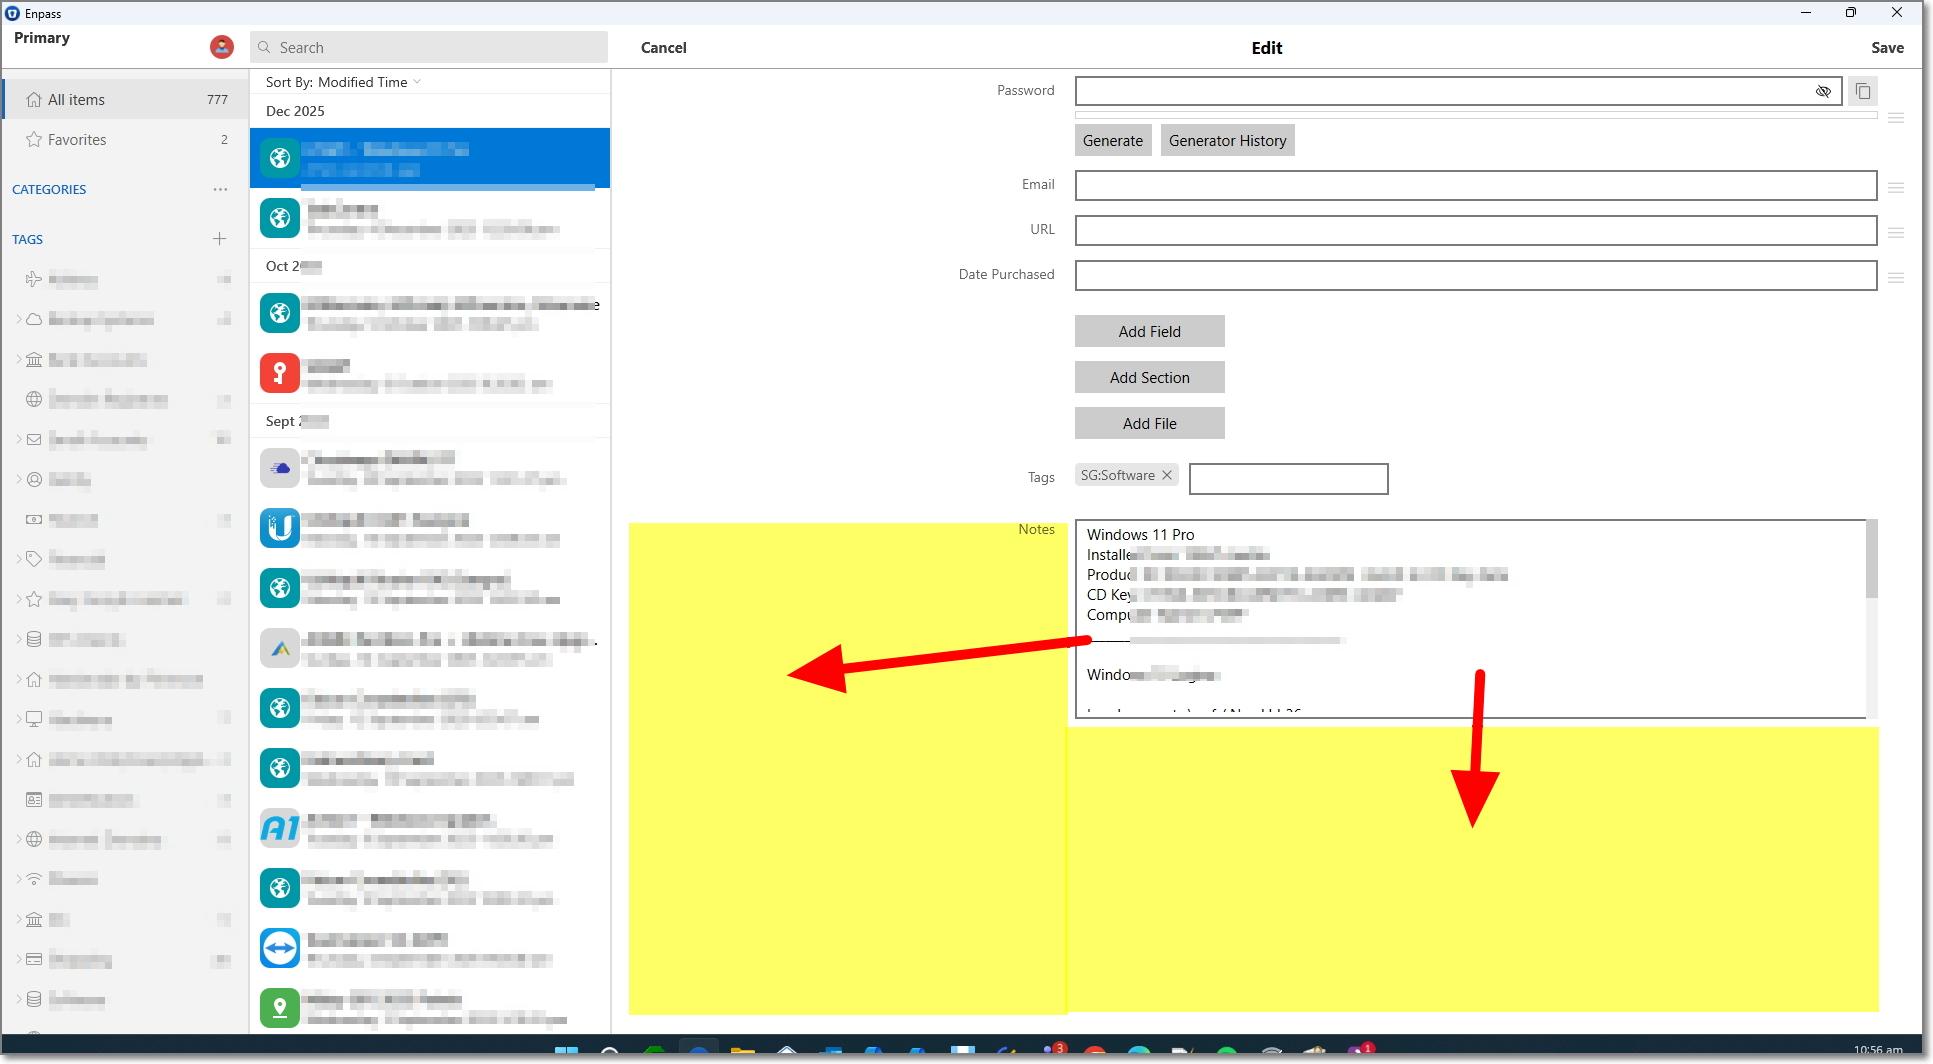Click the three-dots menu beside Categories
Screen dimensions: 1933x1064
(x=220, y=189)
